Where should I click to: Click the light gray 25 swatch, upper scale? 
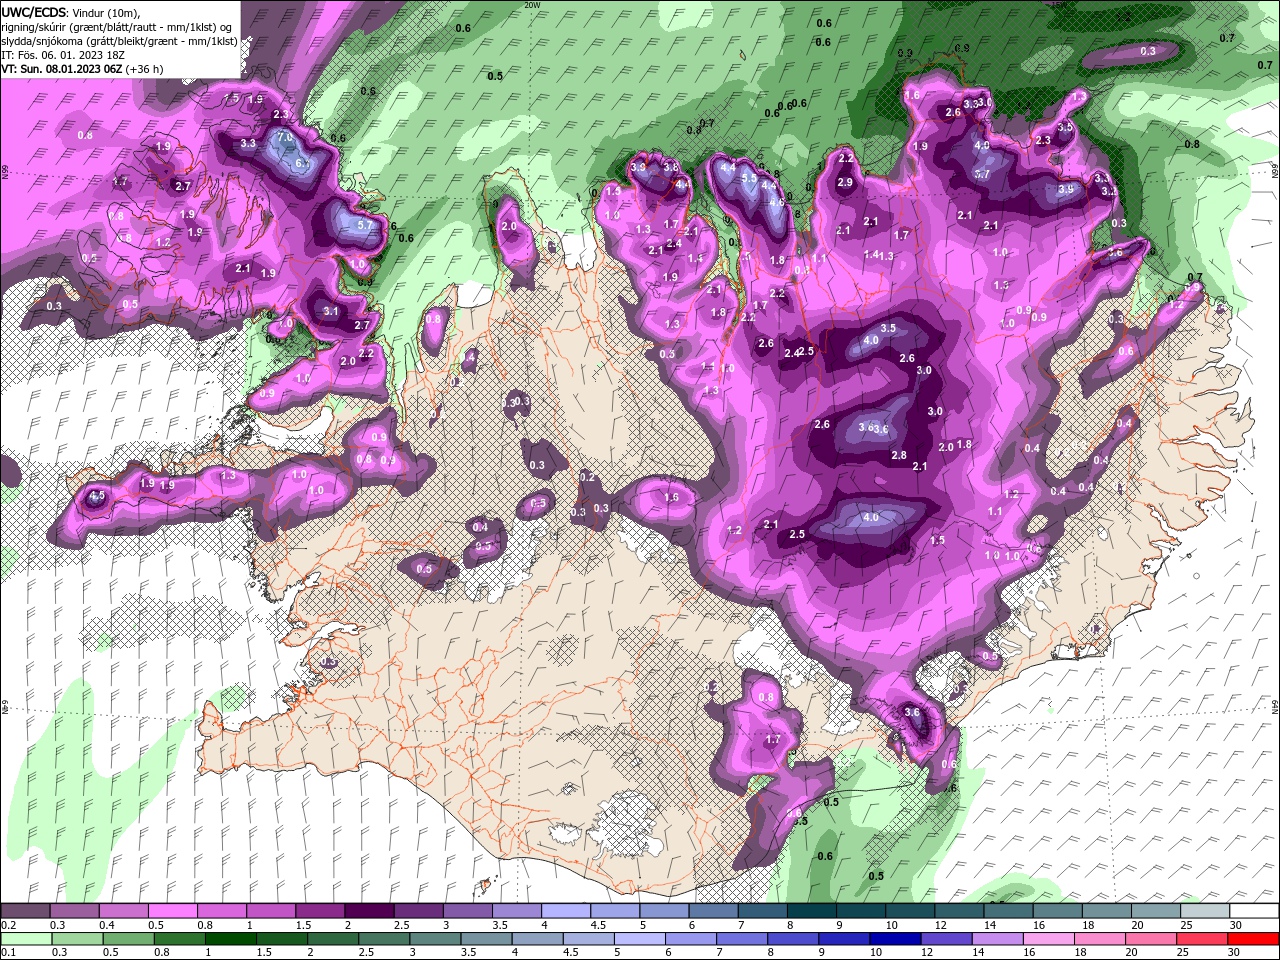[x=1204, y=910]
